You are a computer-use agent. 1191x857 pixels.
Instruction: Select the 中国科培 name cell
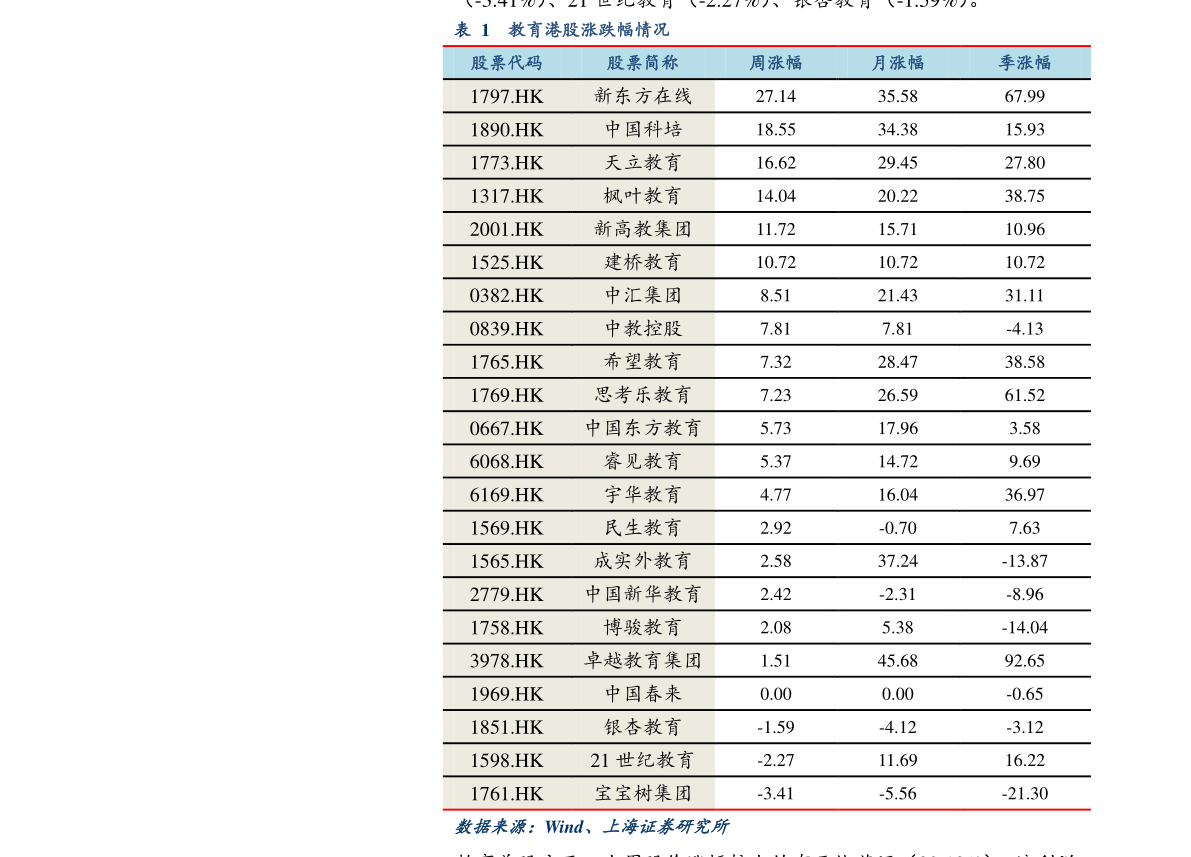coord(642,129)
